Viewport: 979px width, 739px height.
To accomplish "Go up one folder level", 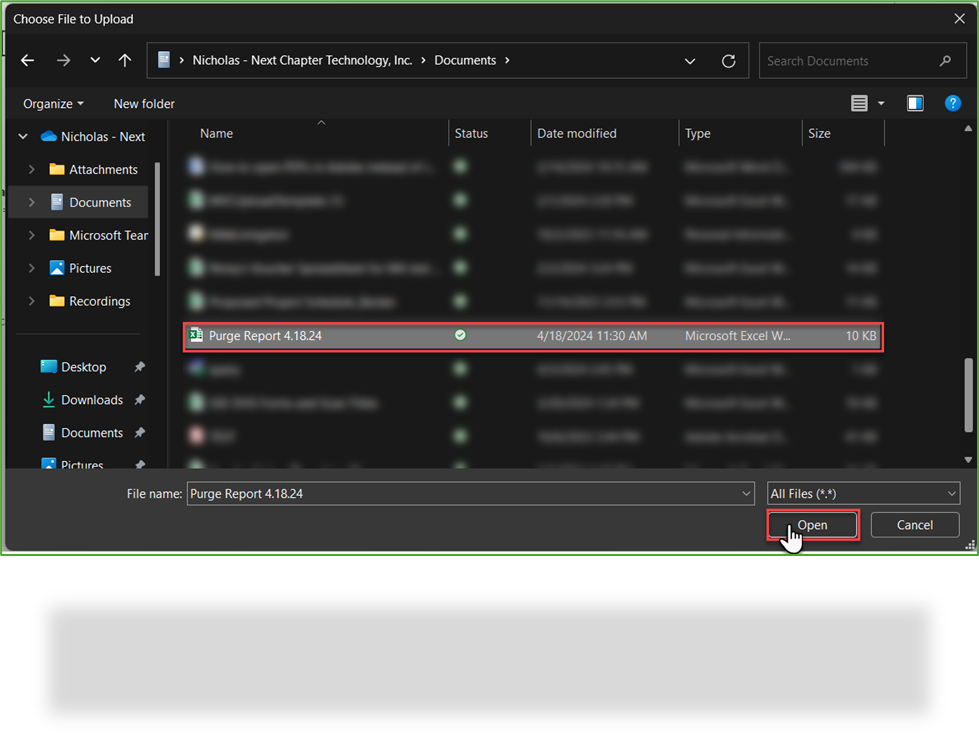I will 125,61.
